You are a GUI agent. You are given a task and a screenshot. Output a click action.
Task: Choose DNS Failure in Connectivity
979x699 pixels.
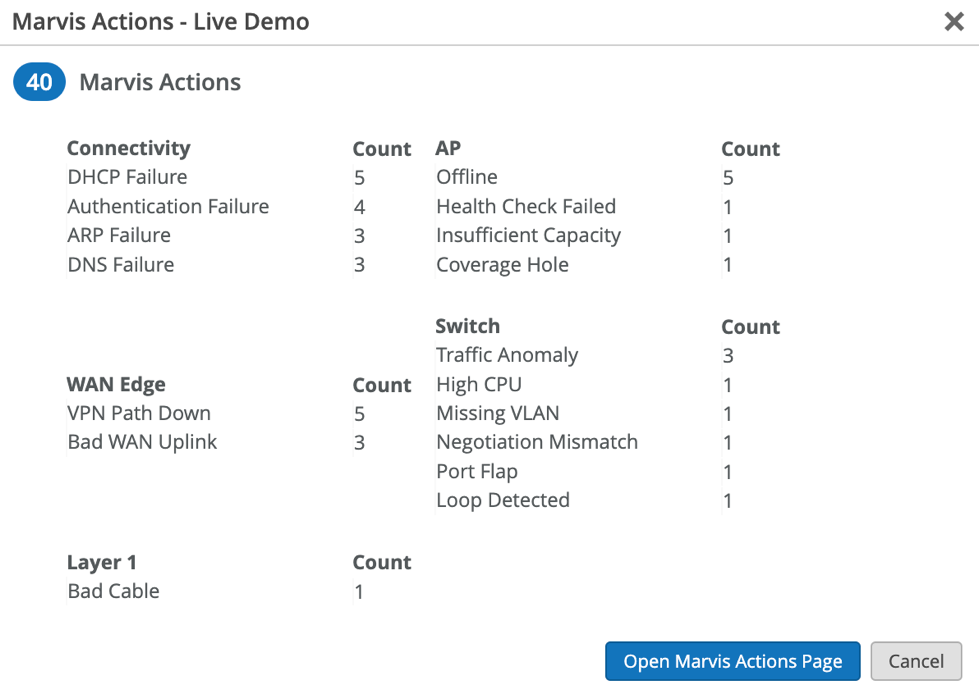(121, 265)
